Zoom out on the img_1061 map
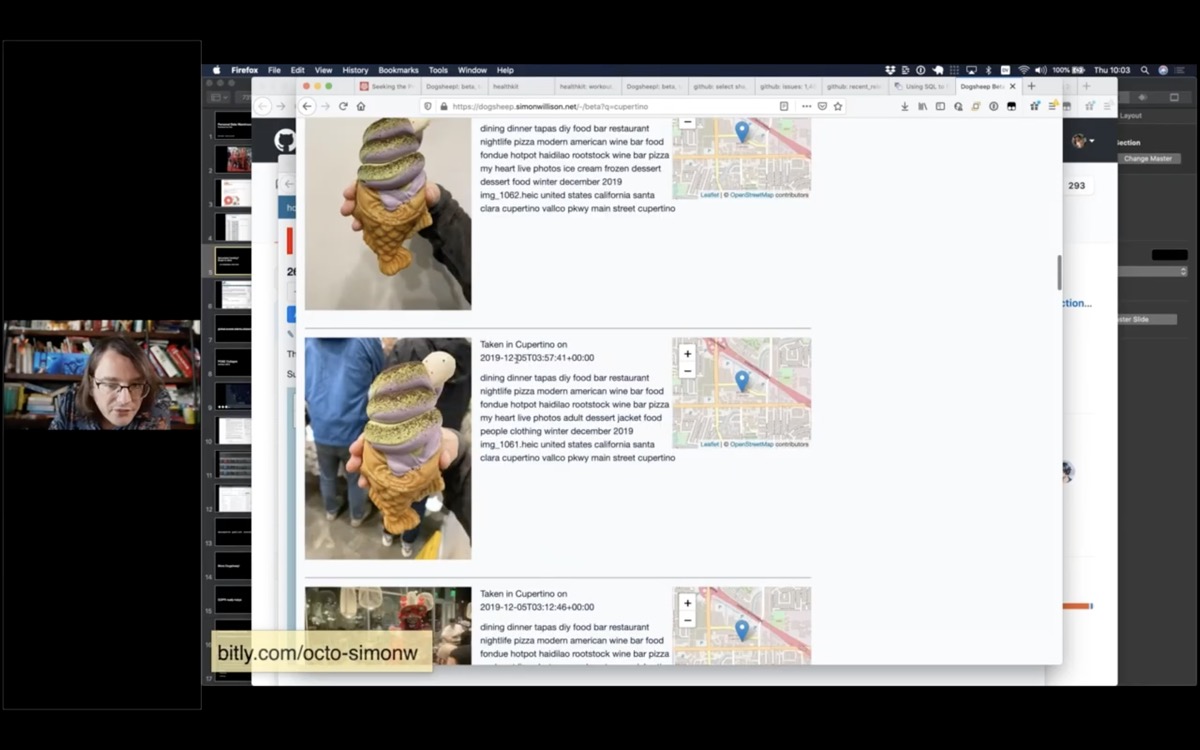This screenshot has width=1200, height=750. click(x=687, y=370)
